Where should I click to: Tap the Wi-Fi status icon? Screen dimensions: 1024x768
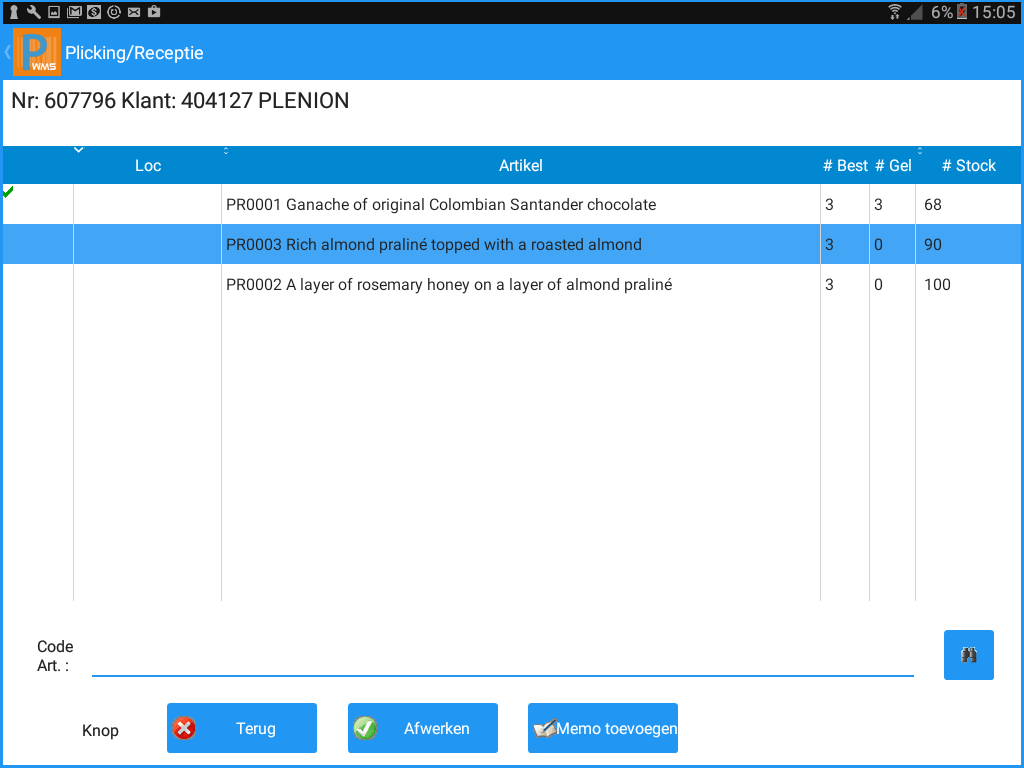click(x=894, y=12)
